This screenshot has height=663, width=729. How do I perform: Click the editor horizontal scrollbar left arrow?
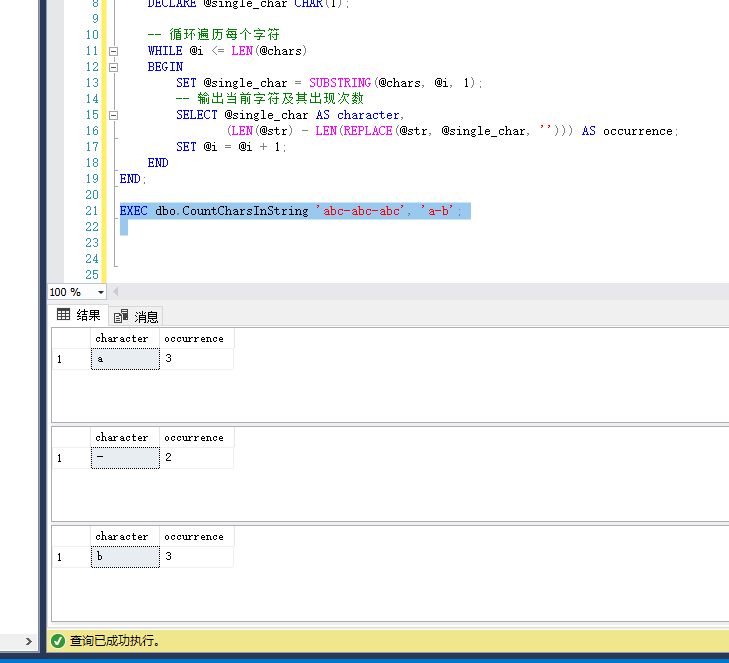point(116,292)
